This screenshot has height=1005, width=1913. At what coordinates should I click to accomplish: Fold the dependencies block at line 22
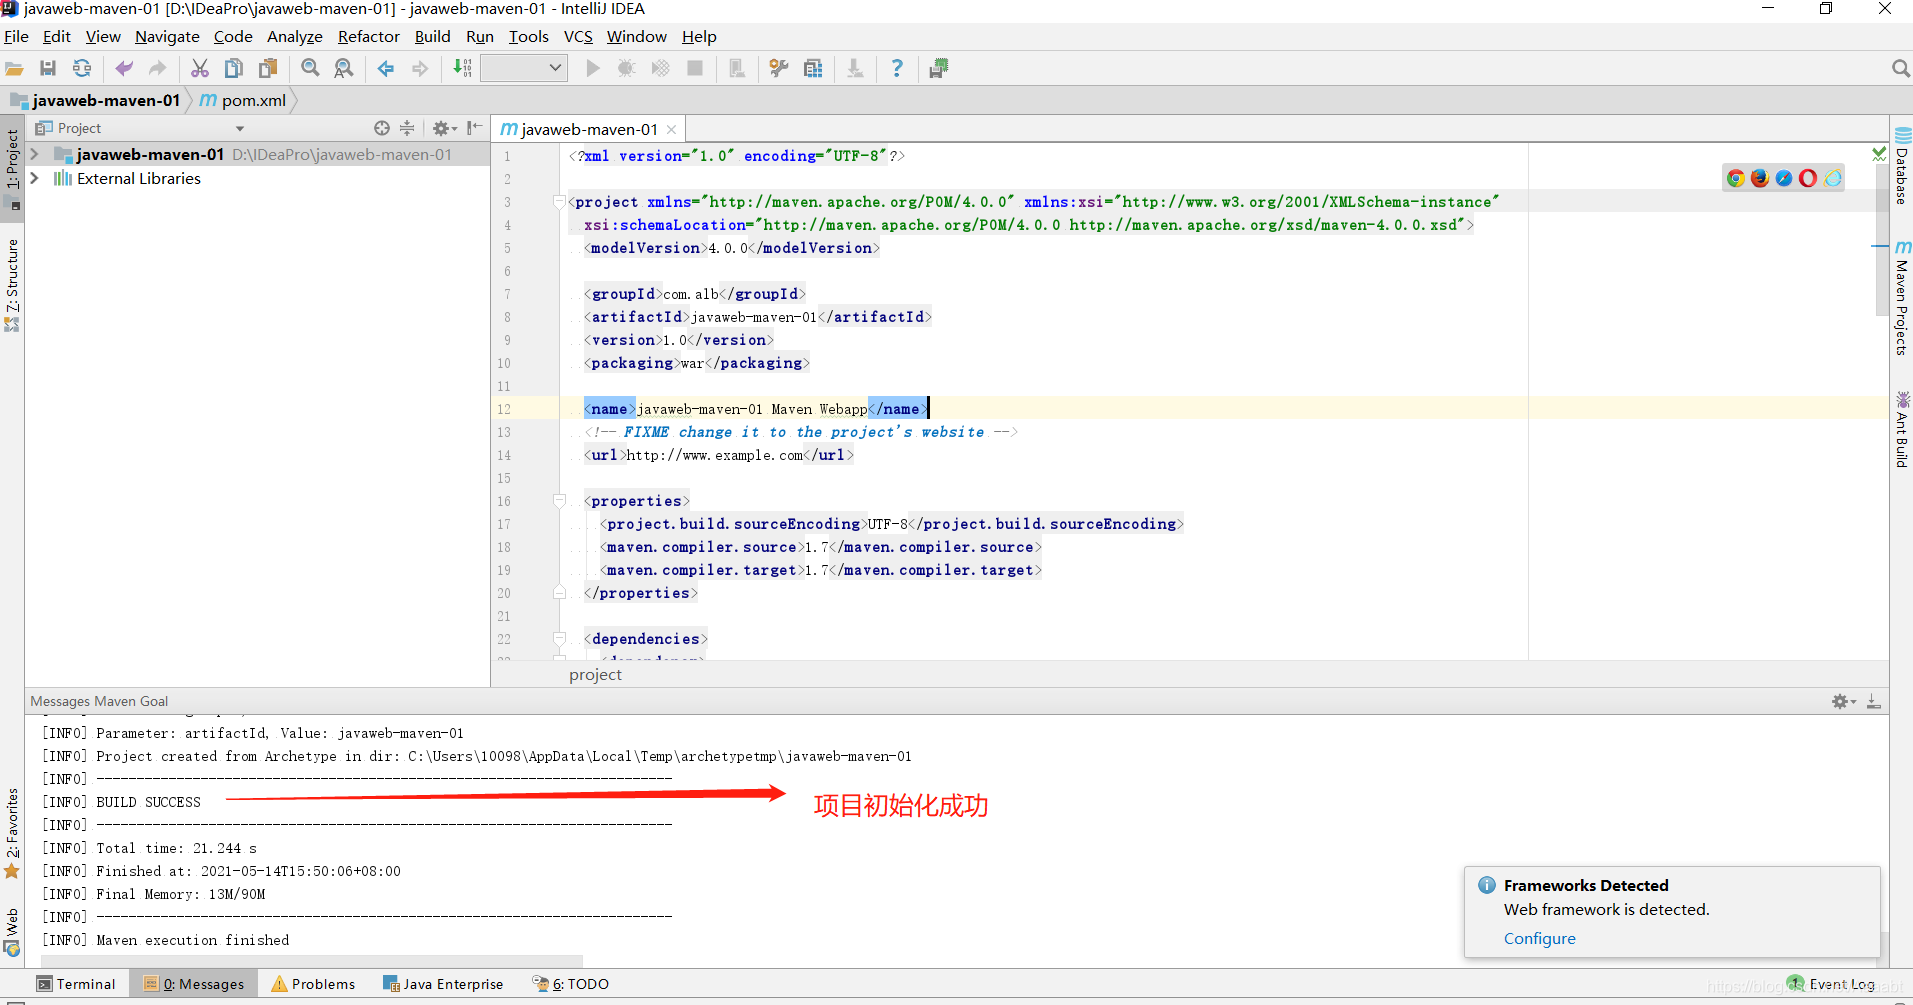coord(559,639)
